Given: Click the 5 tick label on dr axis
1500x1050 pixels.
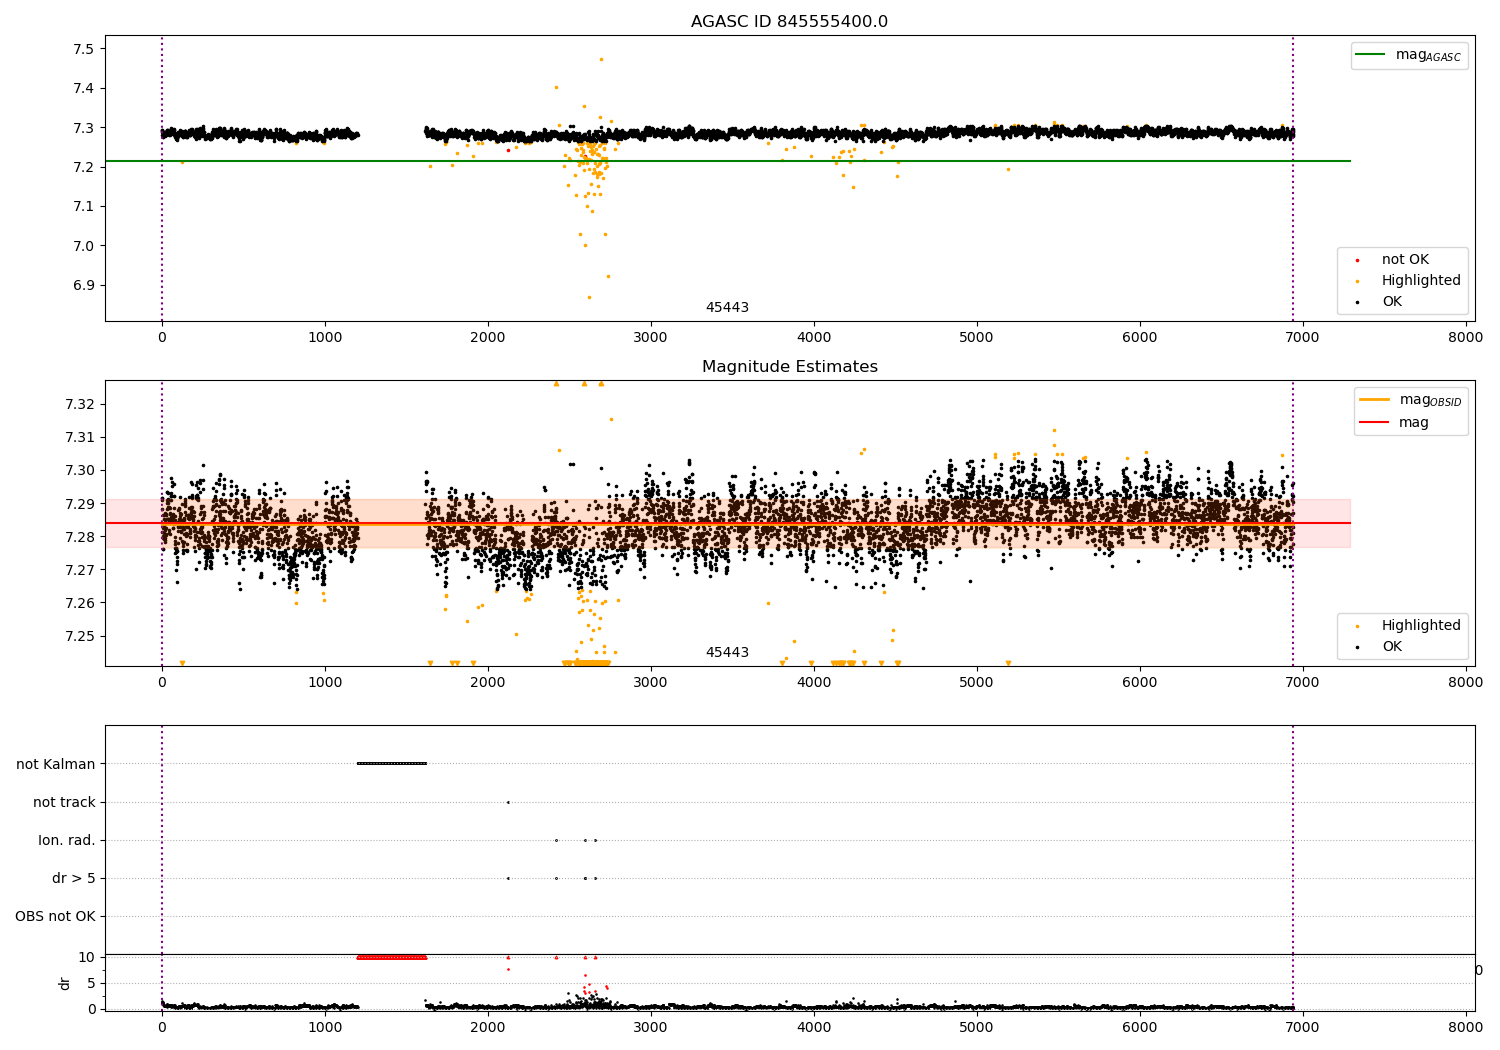Looking at the screenshot, I should coord(91,983).
